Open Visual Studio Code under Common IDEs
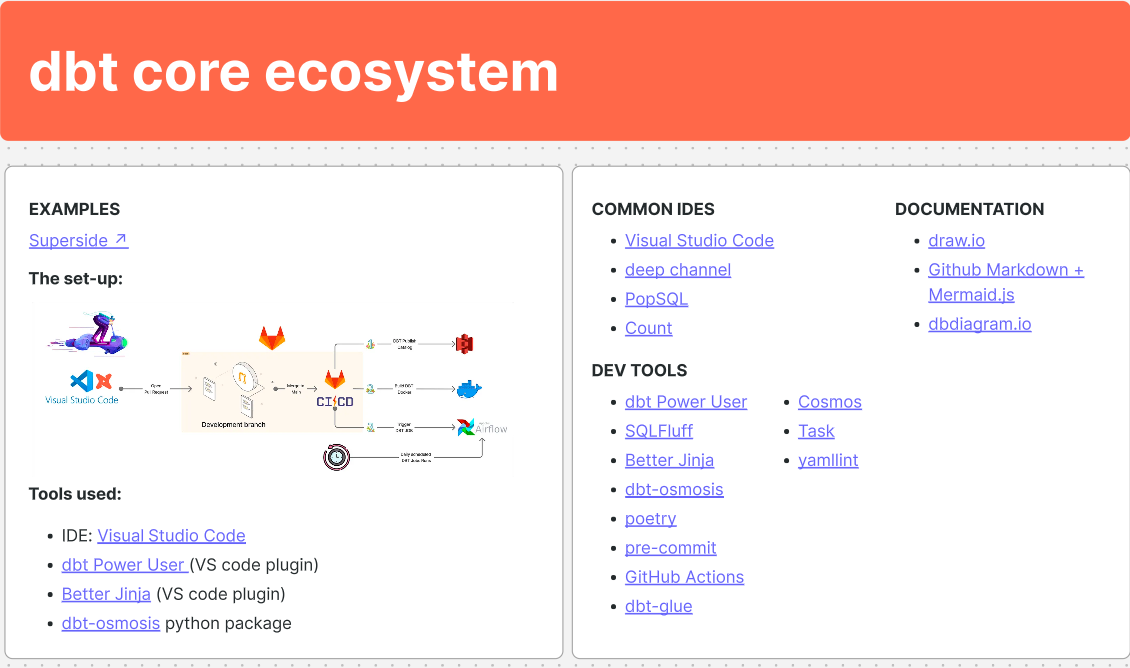Image resolution: width=1130 pixels, height=668 pixels. click(x=699, y=241)
